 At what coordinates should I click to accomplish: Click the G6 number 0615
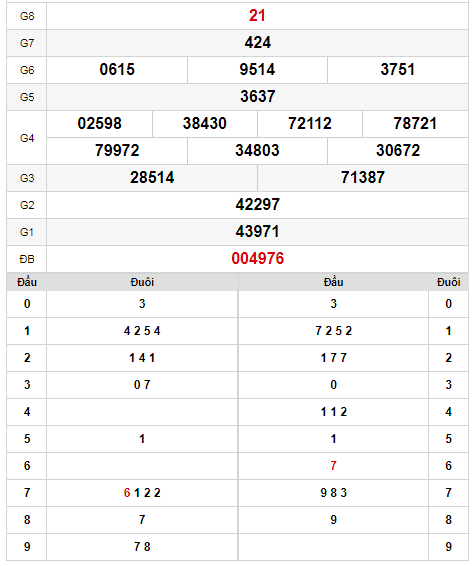pyautogui.click(x=117, y=70)
